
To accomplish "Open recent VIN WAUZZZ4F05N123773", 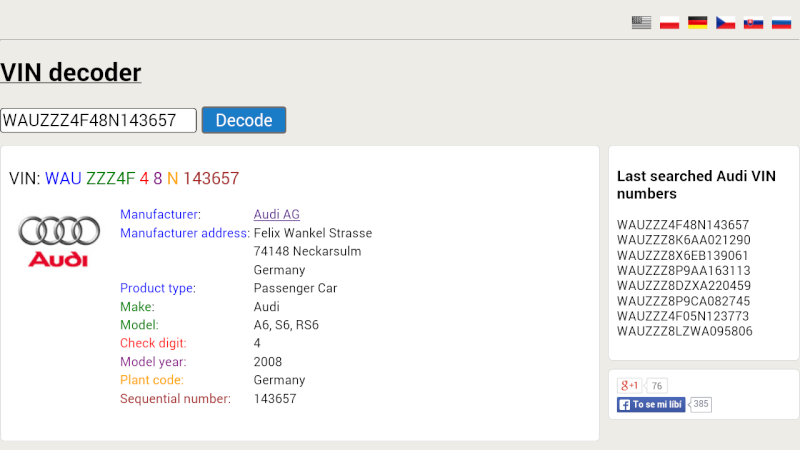I will click(x=683, y=316).
